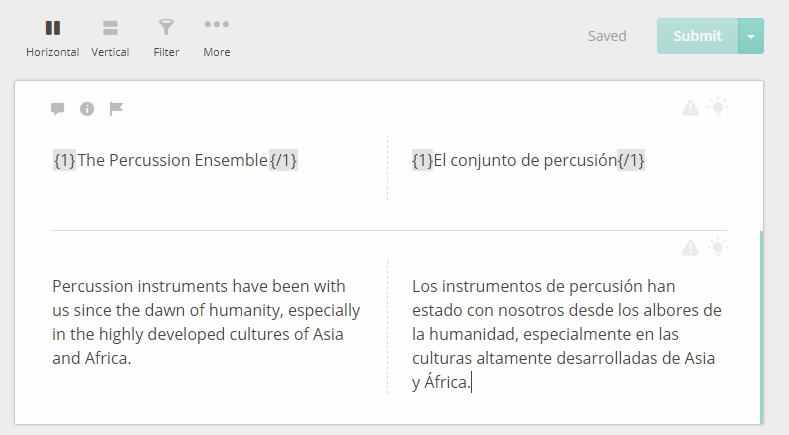Screen dimensions: 789x435
Task: Click the comment bubble icon
Action: 57,109
